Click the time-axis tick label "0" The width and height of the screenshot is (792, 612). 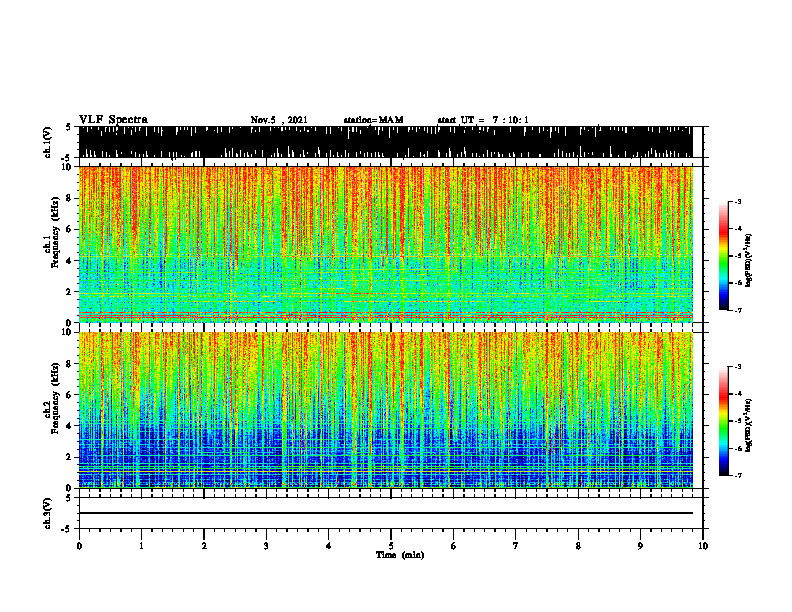[x=79, y=546]
